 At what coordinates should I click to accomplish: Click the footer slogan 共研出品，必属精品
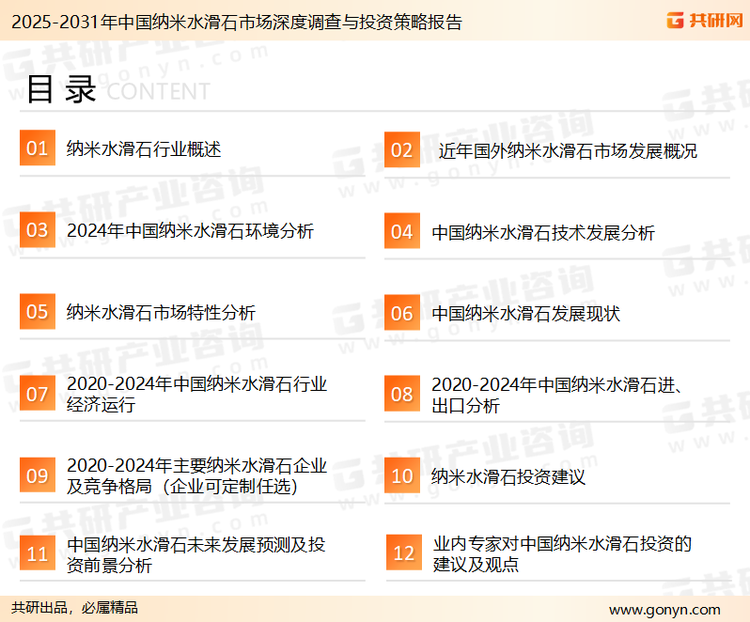point(75,608)
